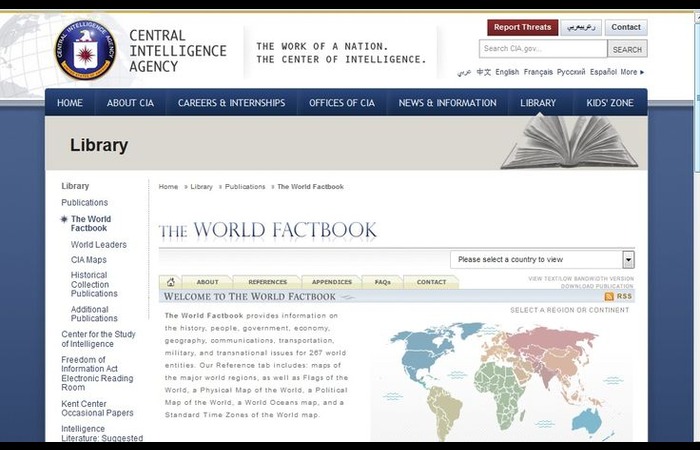Open HOME in main navigation

click(x=70, y=103)
